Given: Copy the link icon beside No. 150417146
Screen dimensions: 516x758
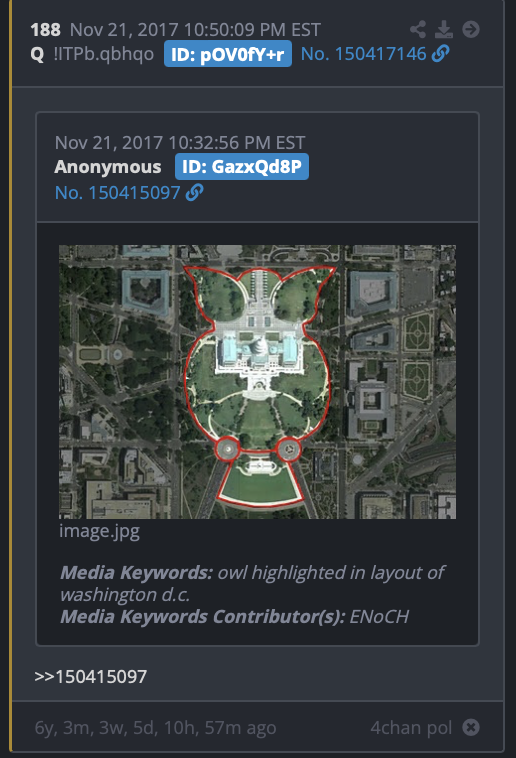Looking at the screenshot, I should coord(441,54).
